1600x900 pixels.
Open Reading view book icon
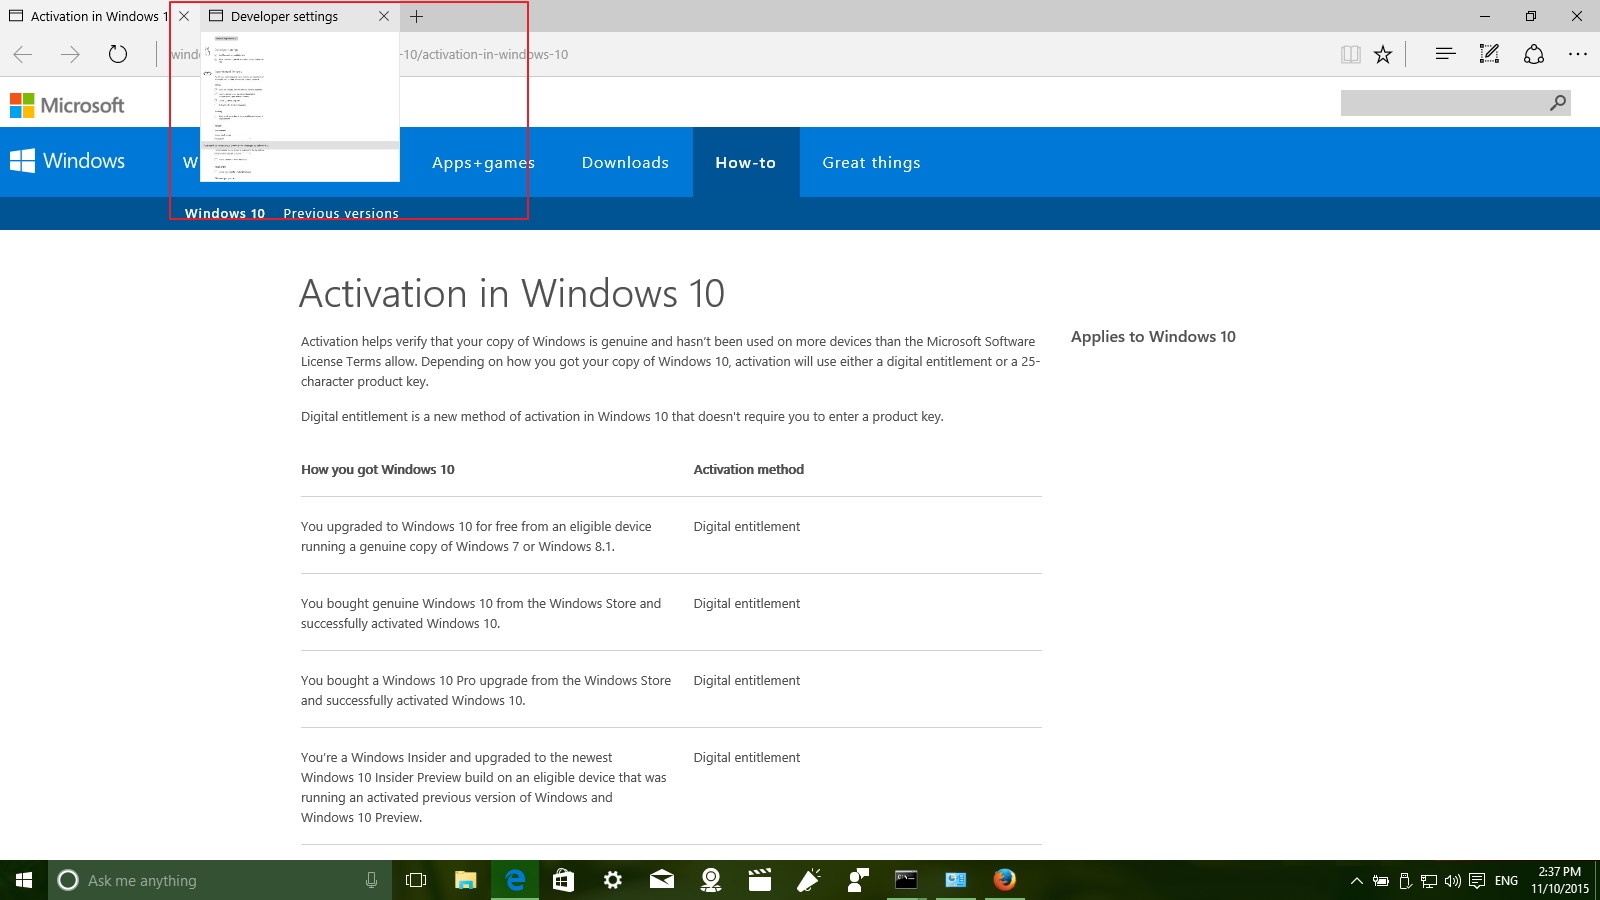coord(1351,55)
